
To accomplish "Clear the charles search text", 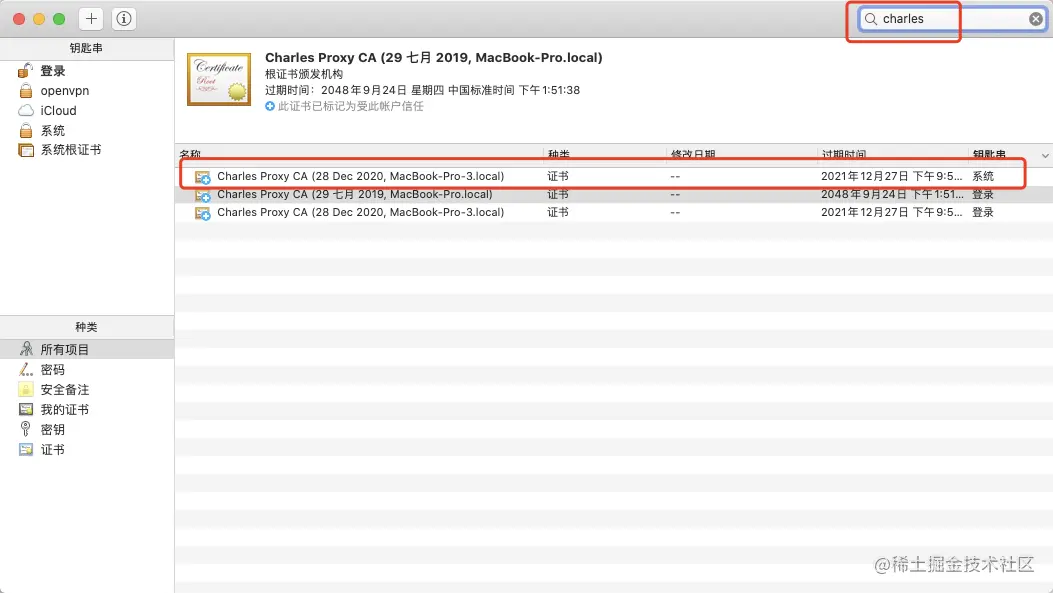I will 1036,19.
